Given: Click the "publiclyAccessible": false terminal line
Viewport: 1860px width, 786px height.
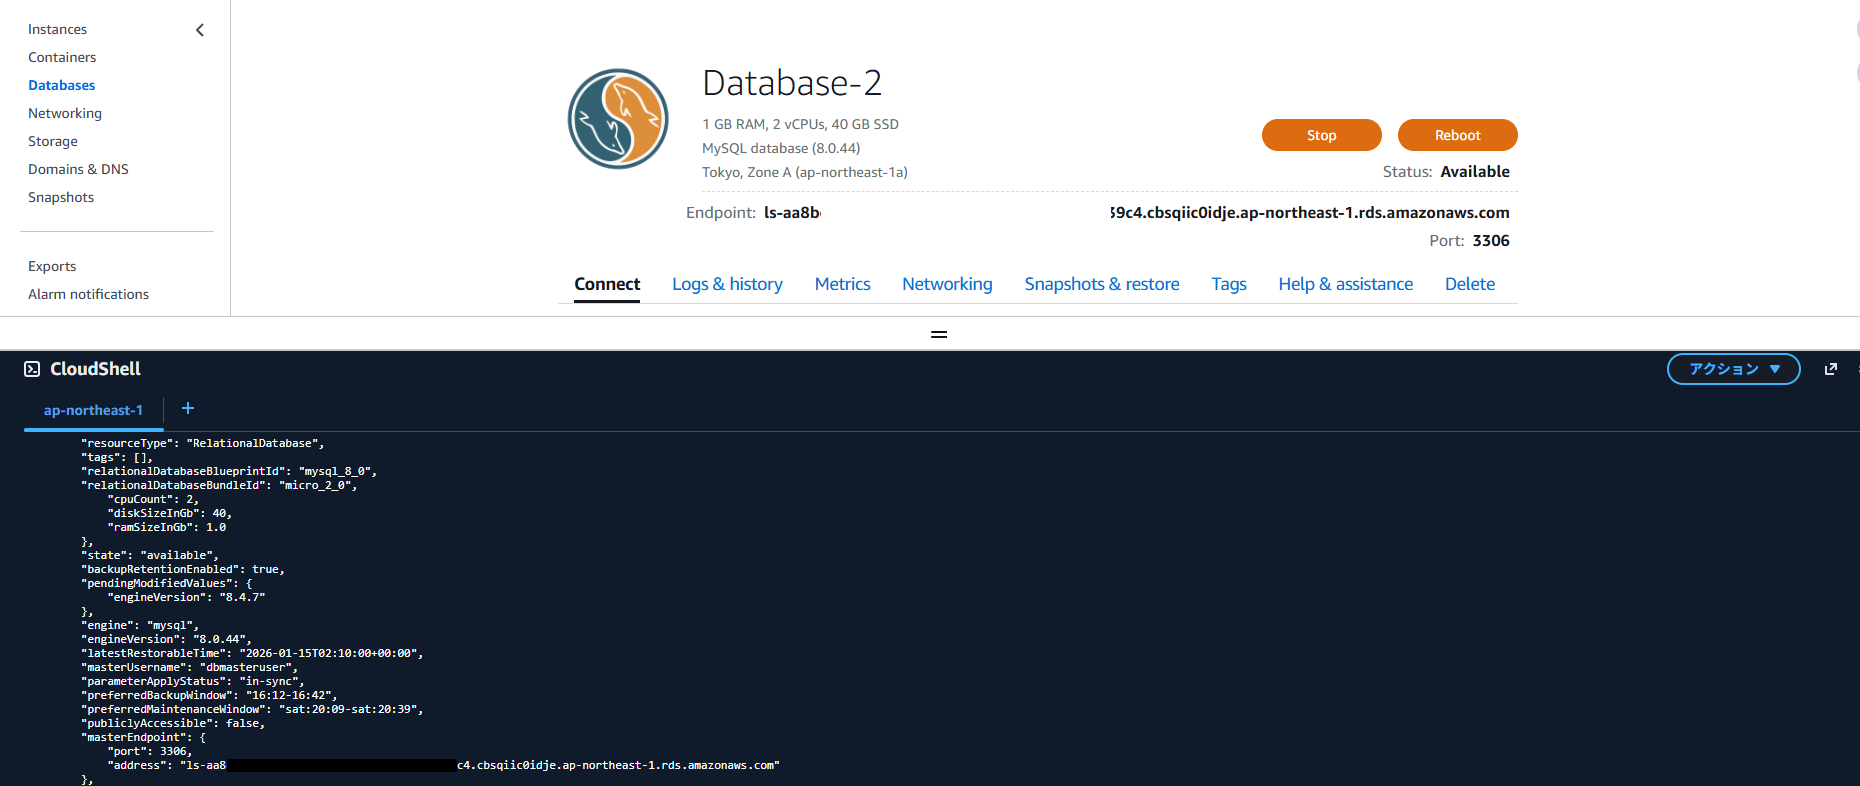Looking at the screenshot, I should (173, 723).
